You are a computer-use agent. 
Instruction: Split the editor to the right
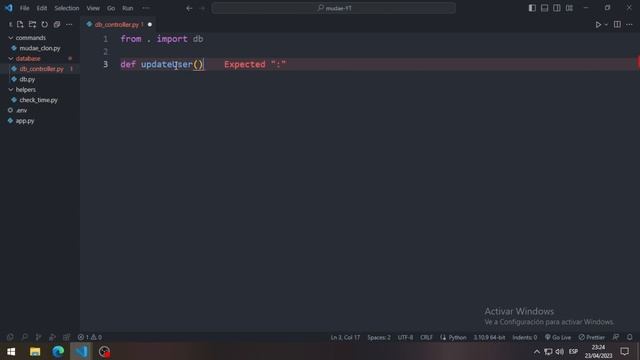(617, 24)
